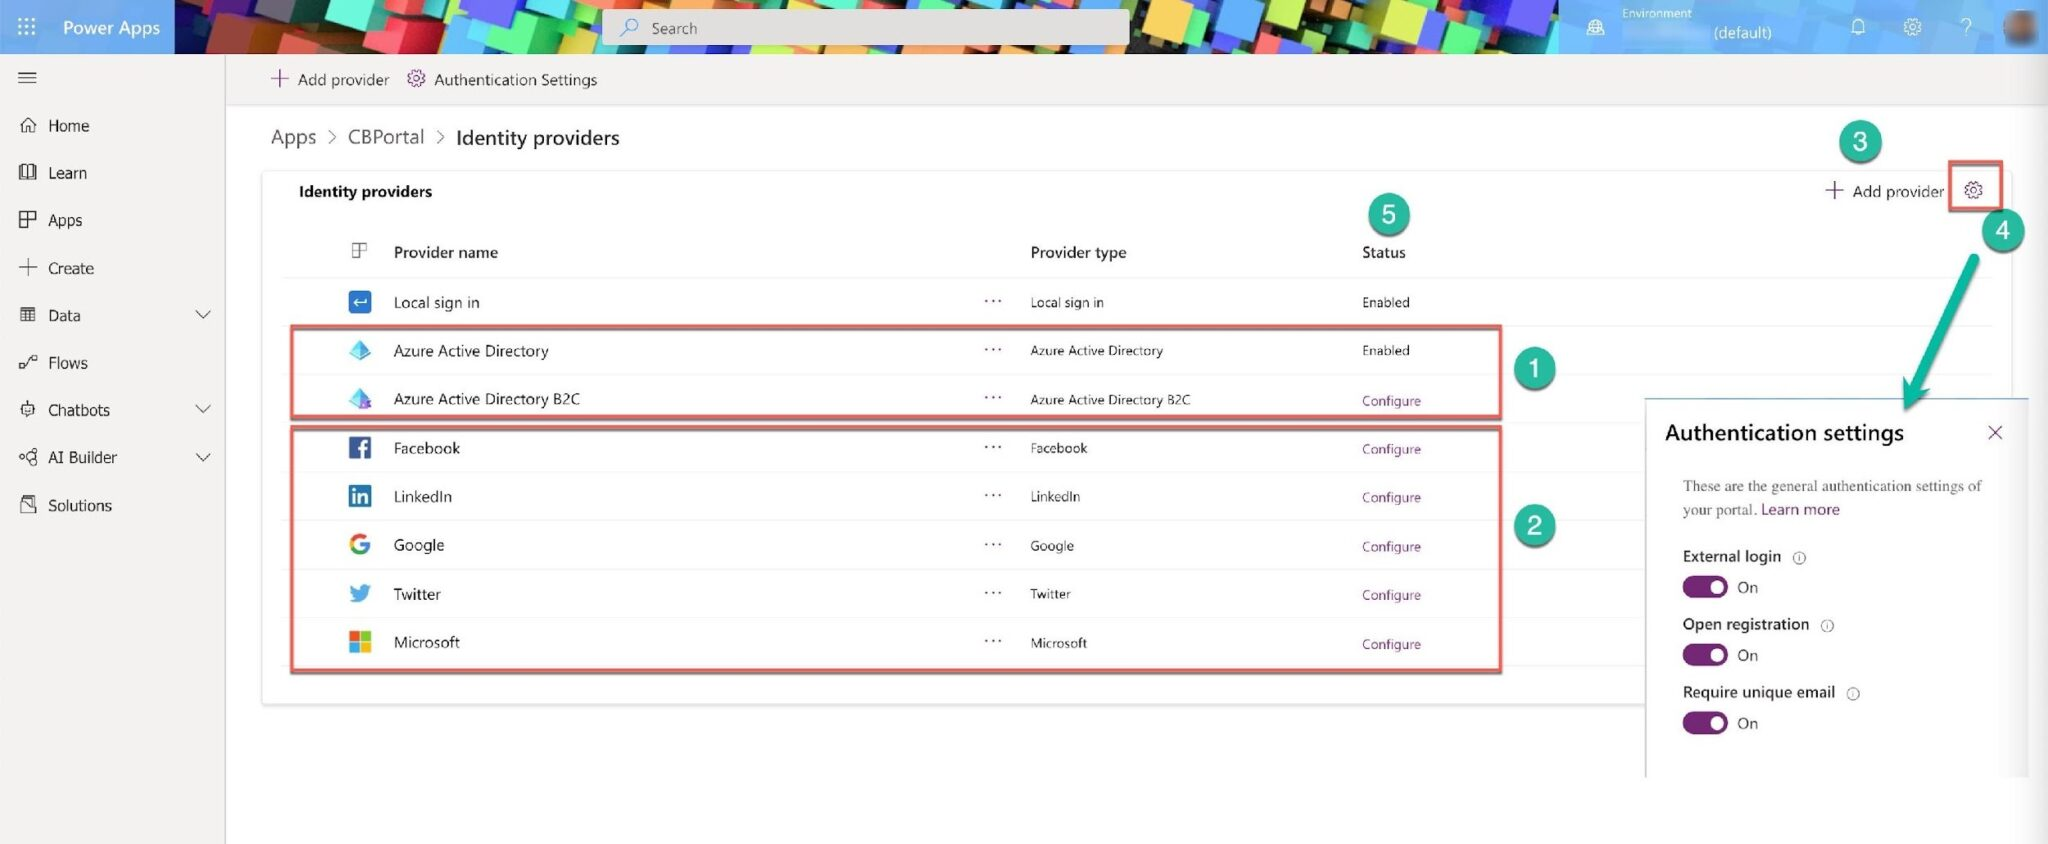Click the Provider name column header

click(446, 252)
